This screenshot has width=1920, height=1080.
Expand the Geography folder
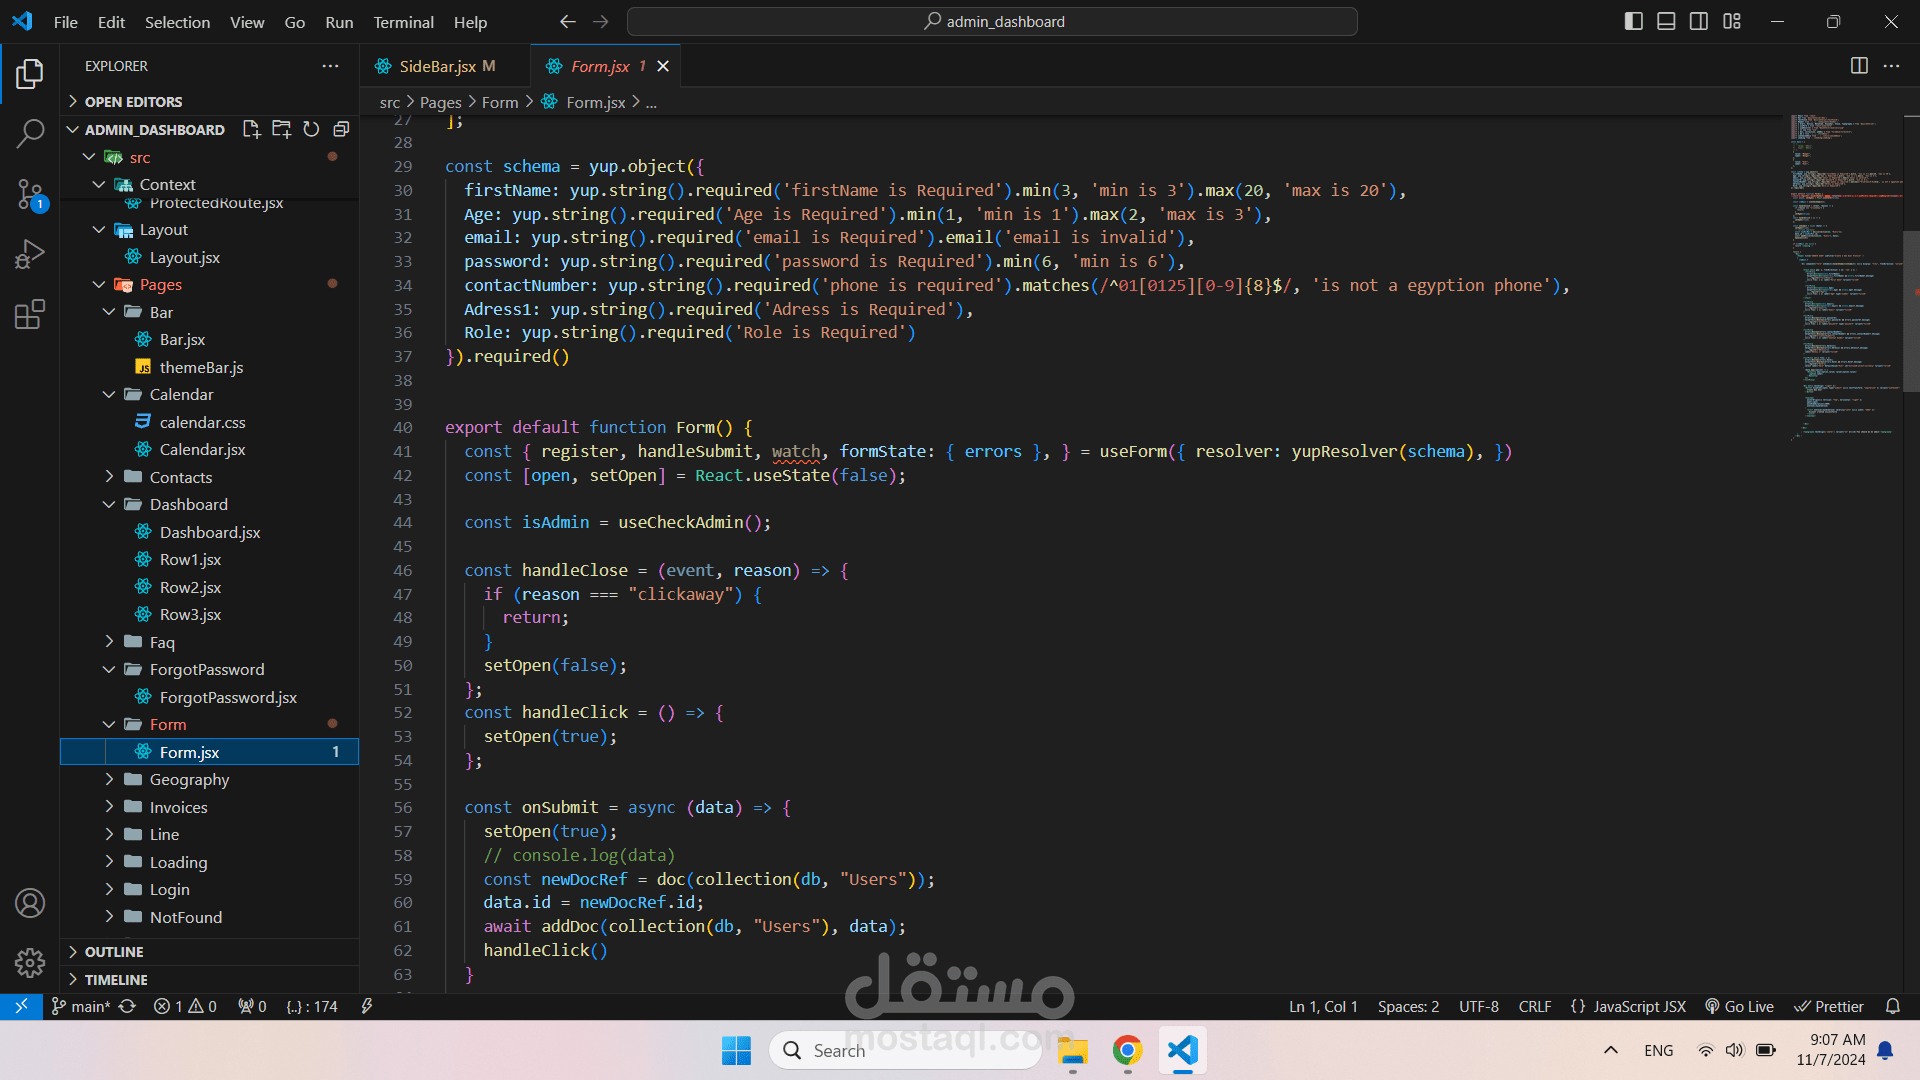[x=189, y=779]
